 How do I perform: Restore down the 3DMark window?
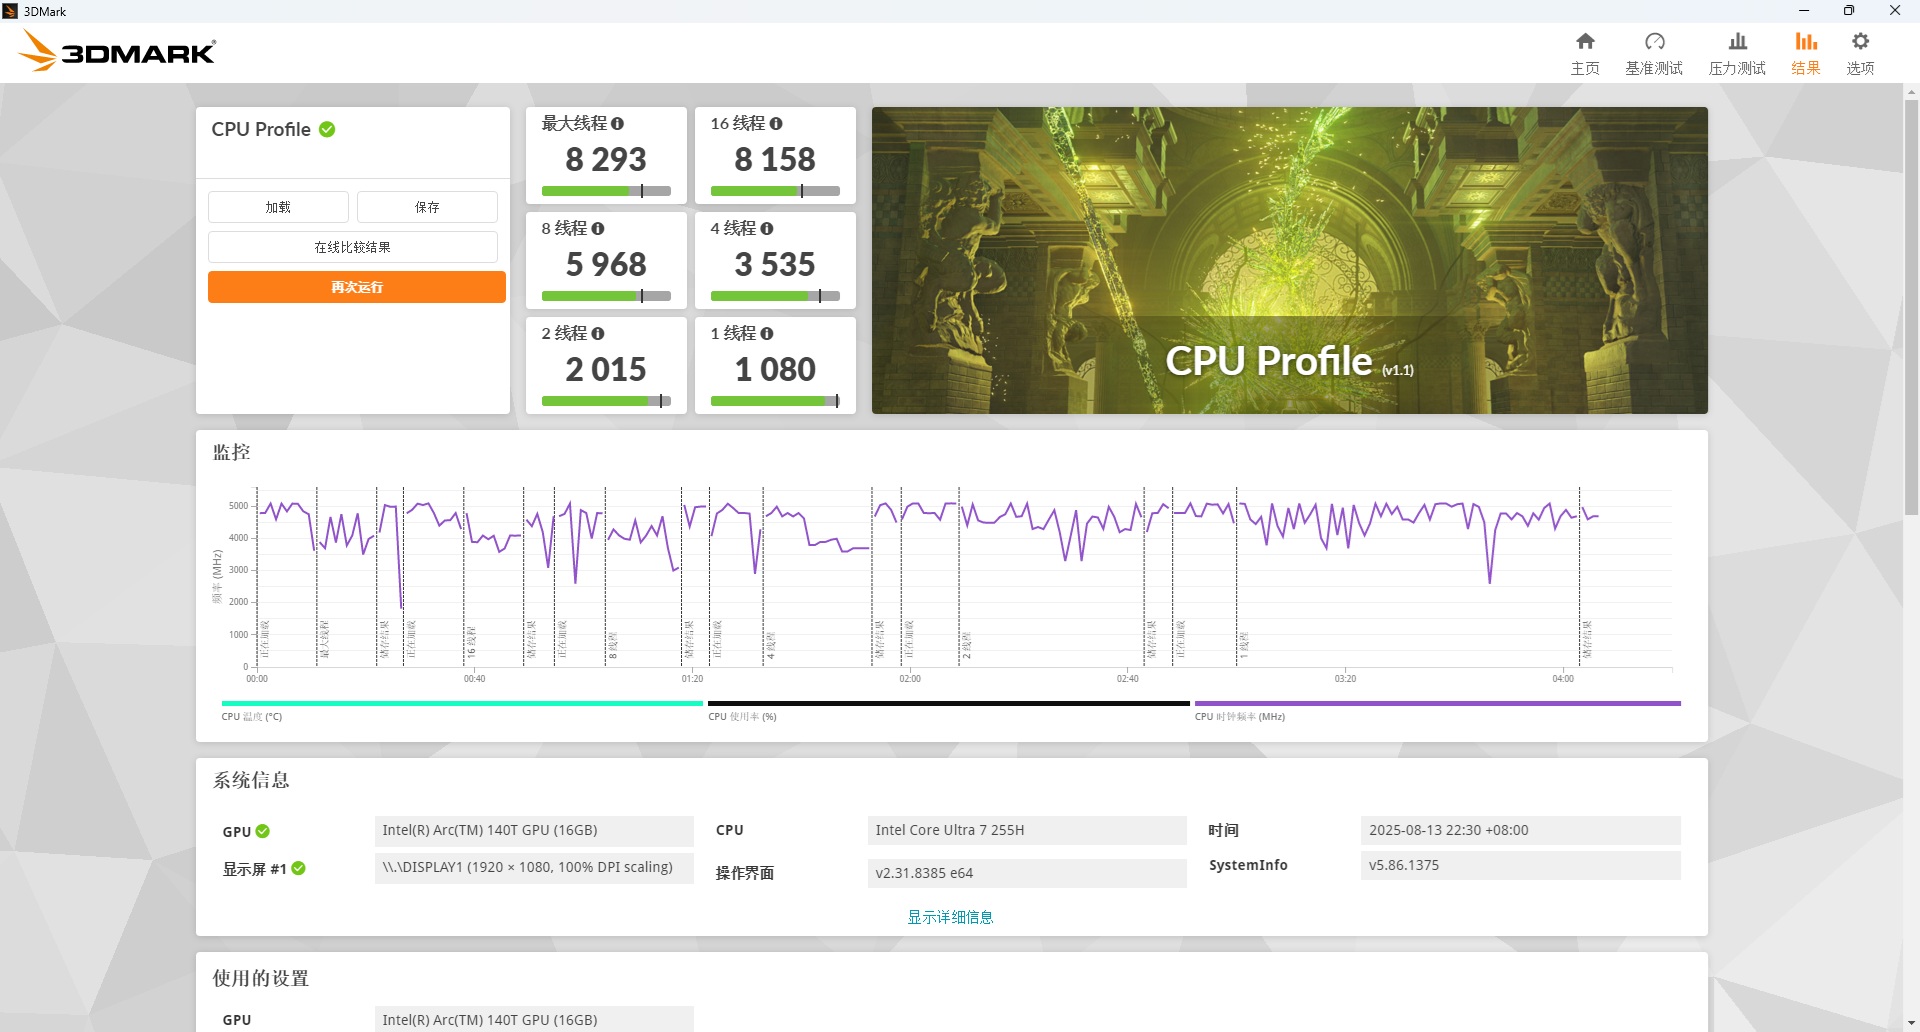pyautogui.click(x=1849, y=11)
